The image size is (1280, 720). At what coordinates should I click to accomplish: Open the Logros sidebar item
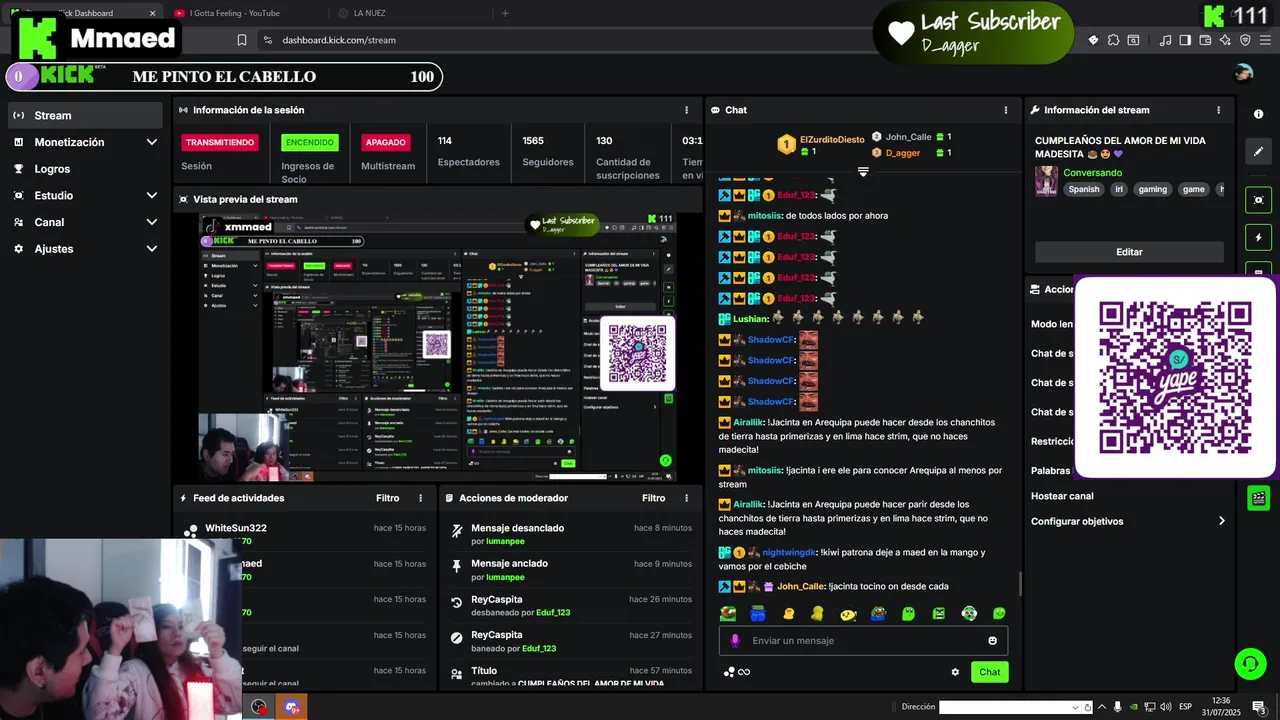[85, 169]
